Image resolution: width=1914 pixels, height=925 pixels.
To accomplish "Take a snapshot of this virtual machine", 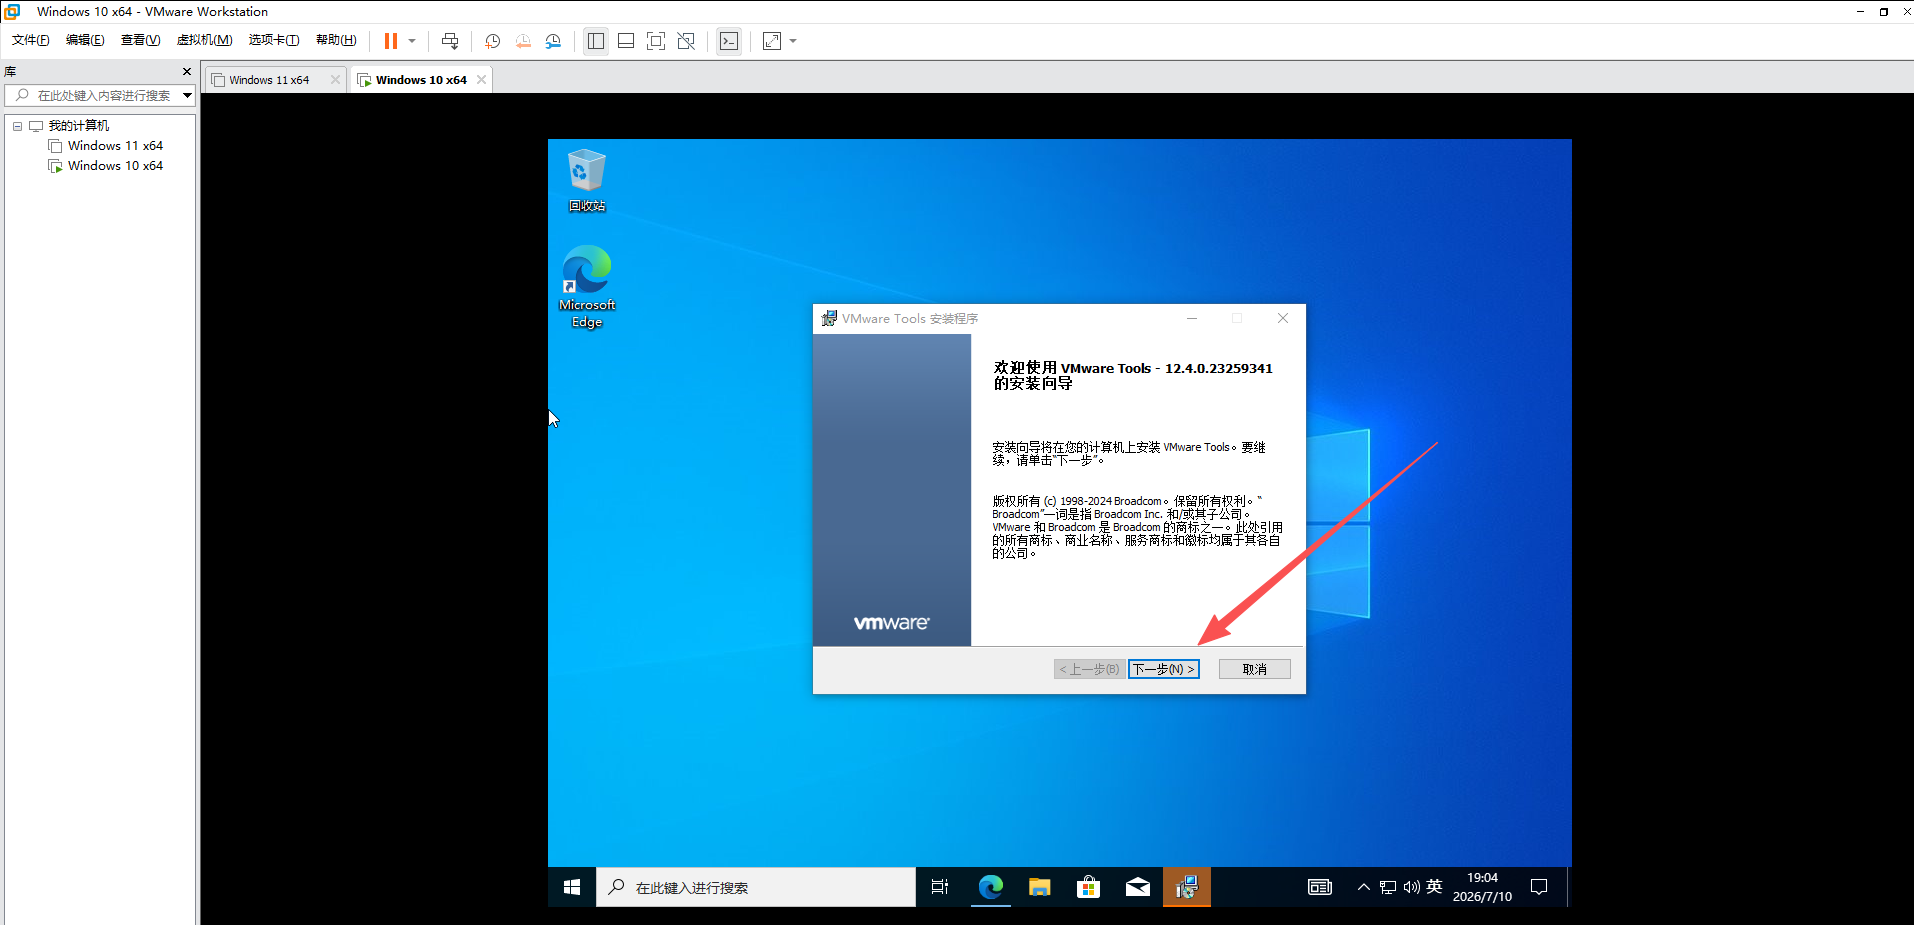I will coord(493,41).
